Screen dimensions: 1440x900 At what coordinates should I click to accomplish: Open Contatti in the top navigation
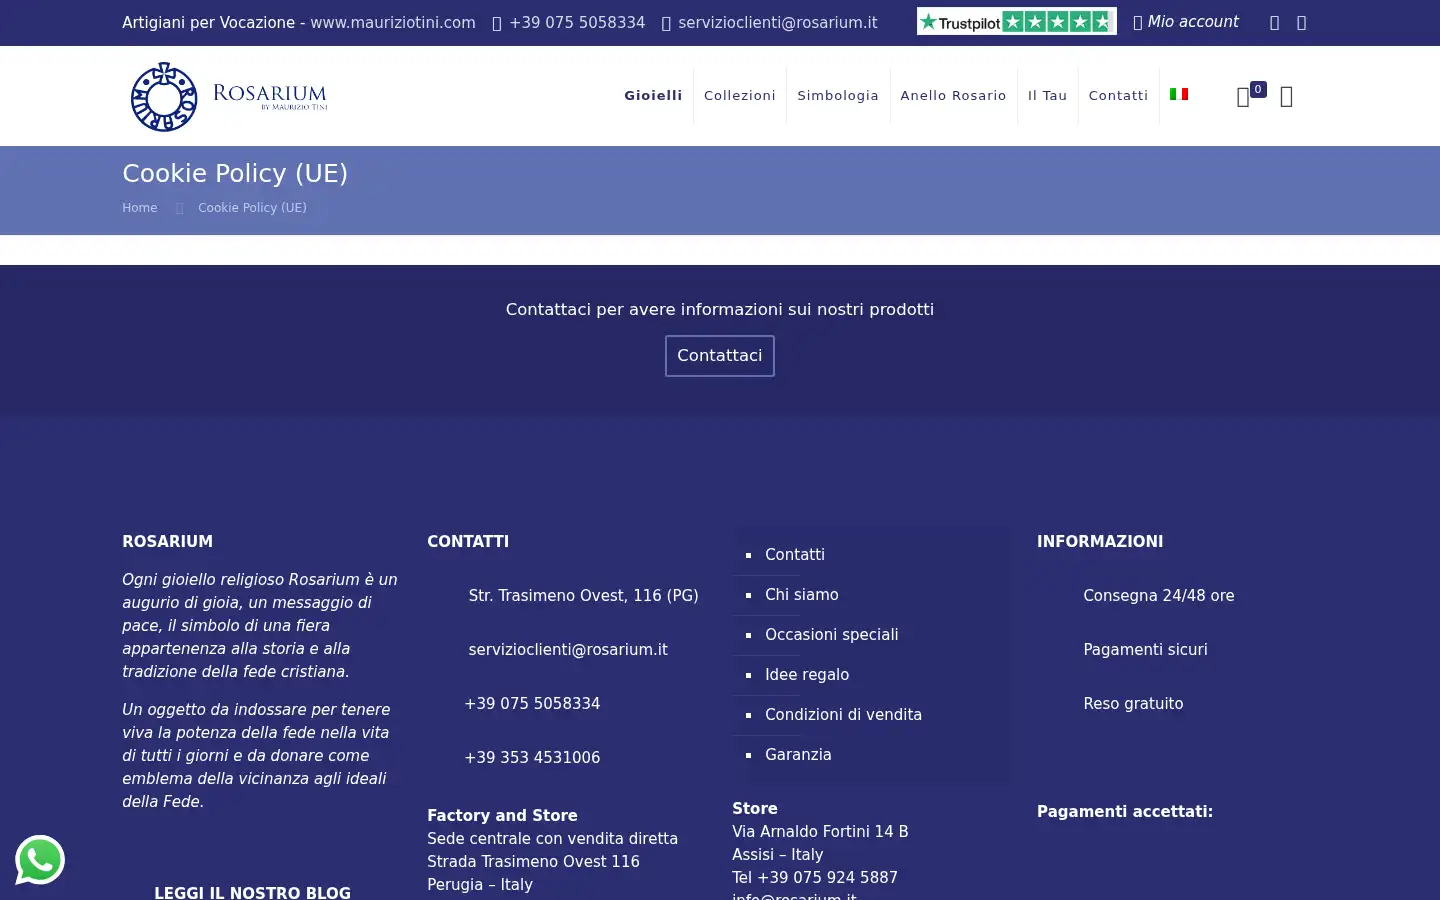1118,96
